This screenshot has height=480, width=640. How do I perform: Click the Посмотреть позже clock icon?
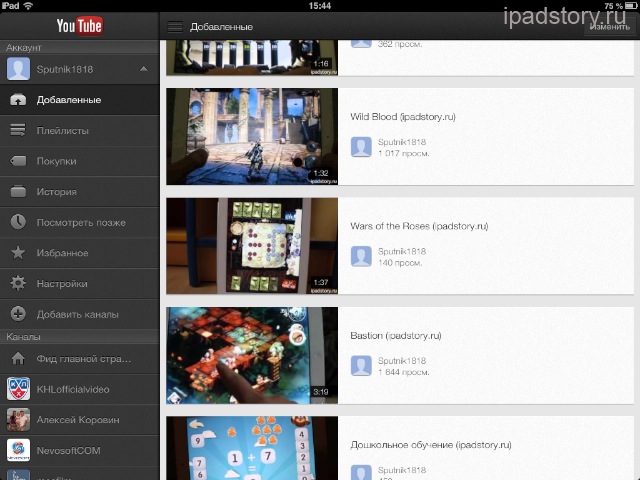[18, 222]
